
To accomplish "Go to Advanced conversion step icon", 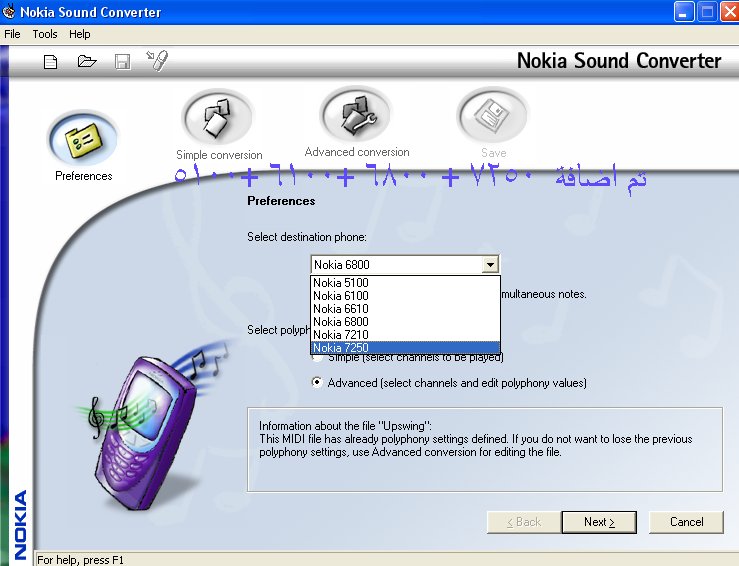I will point(356,115).
